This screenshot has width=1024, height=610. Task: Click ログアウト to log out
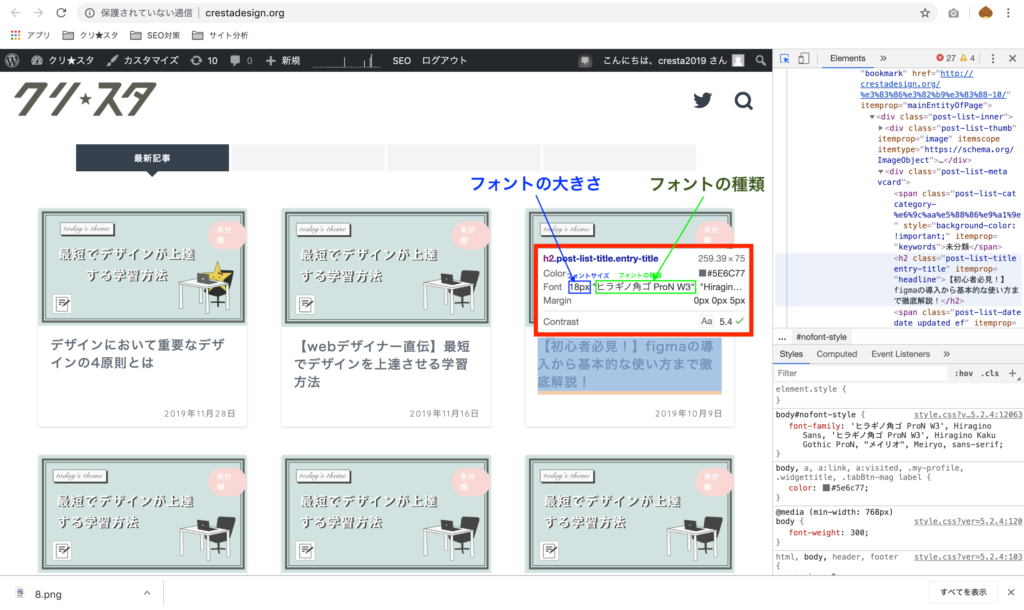[x=444, y=61]
